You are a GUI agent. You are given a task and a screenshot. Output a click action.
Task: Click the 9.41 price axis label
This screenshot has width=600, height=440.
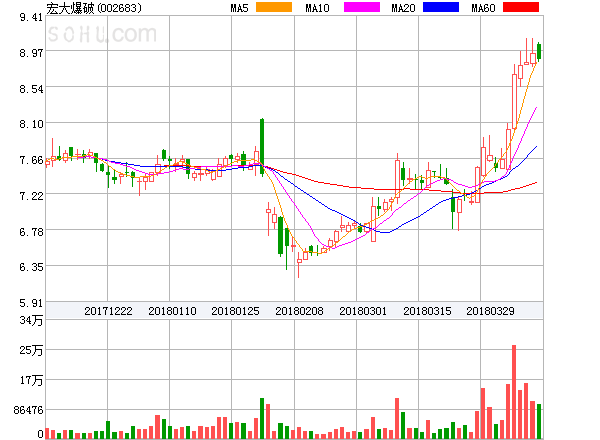31,17
